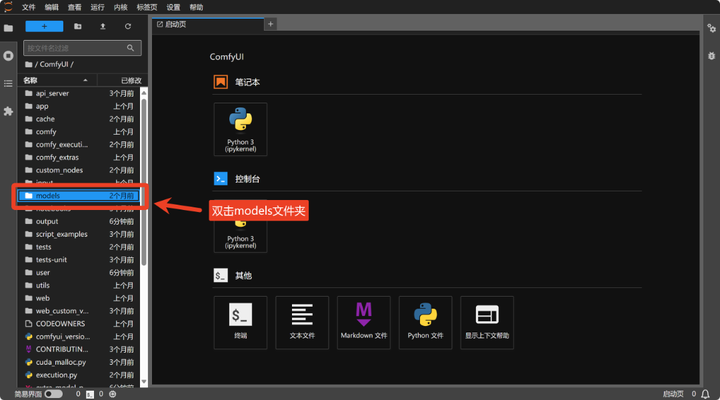This screenshot has height=400, width=720.
Task: Select the user folder
Action: 79,273
